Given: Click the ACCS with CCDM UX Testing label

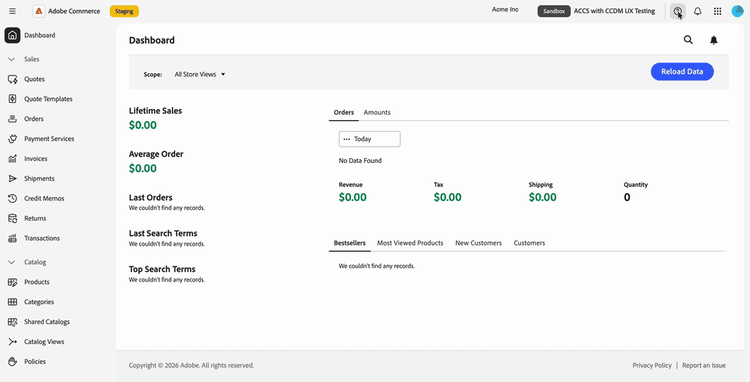Looking at the screenshot, I should (x=614, y=11).
